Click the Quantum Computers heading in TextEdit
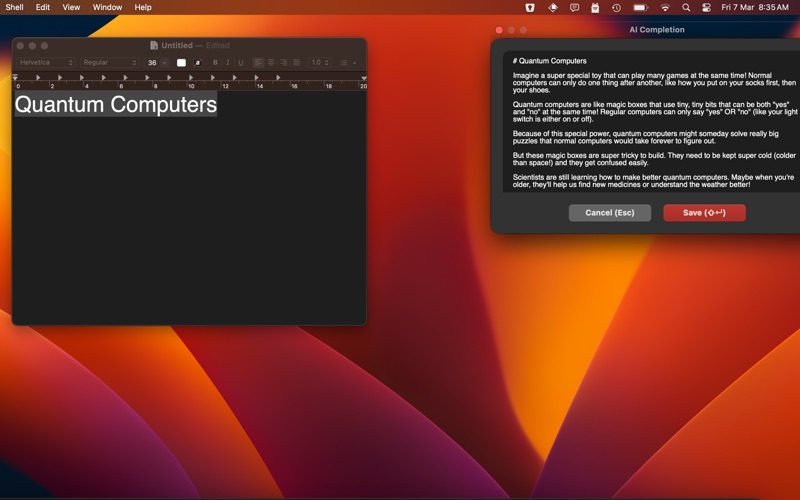This screenshot has width=800, height=500. pyautogui.click(x=116, y=105)
